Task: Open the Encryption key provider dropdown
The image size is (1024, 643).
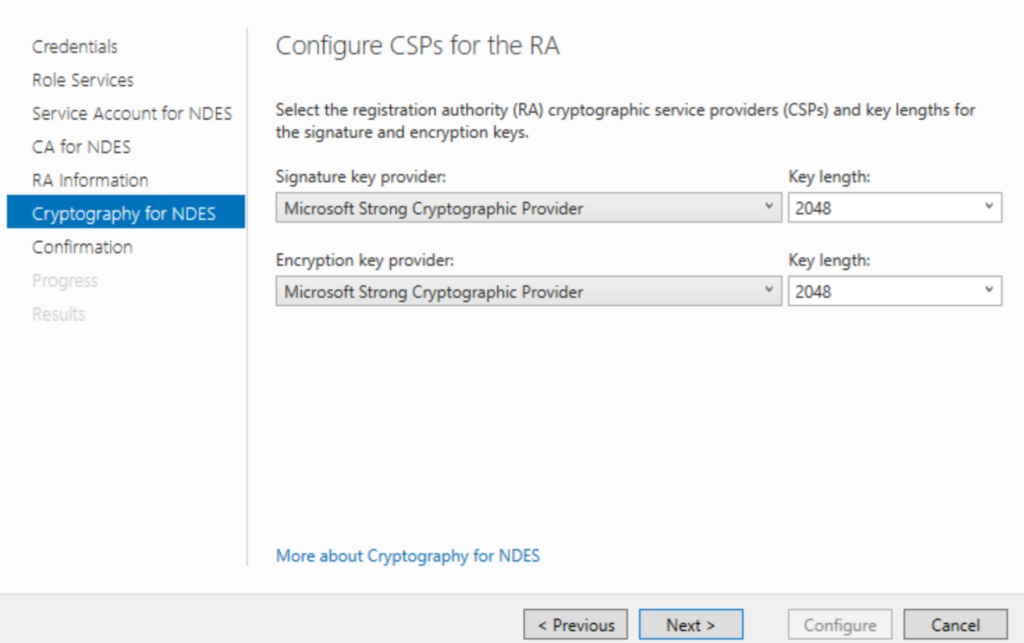Action: click(x=528, y=291)
